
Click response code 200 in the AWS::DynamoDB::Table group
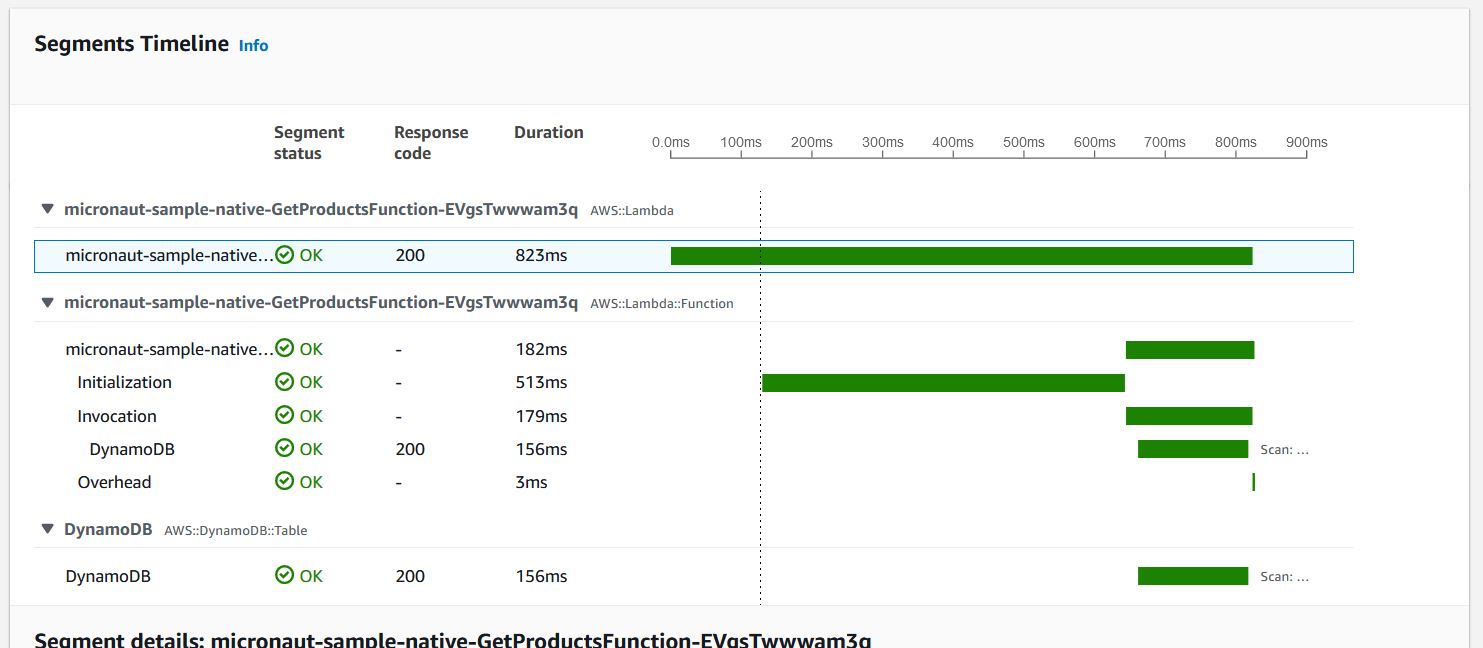click(410, 576)
